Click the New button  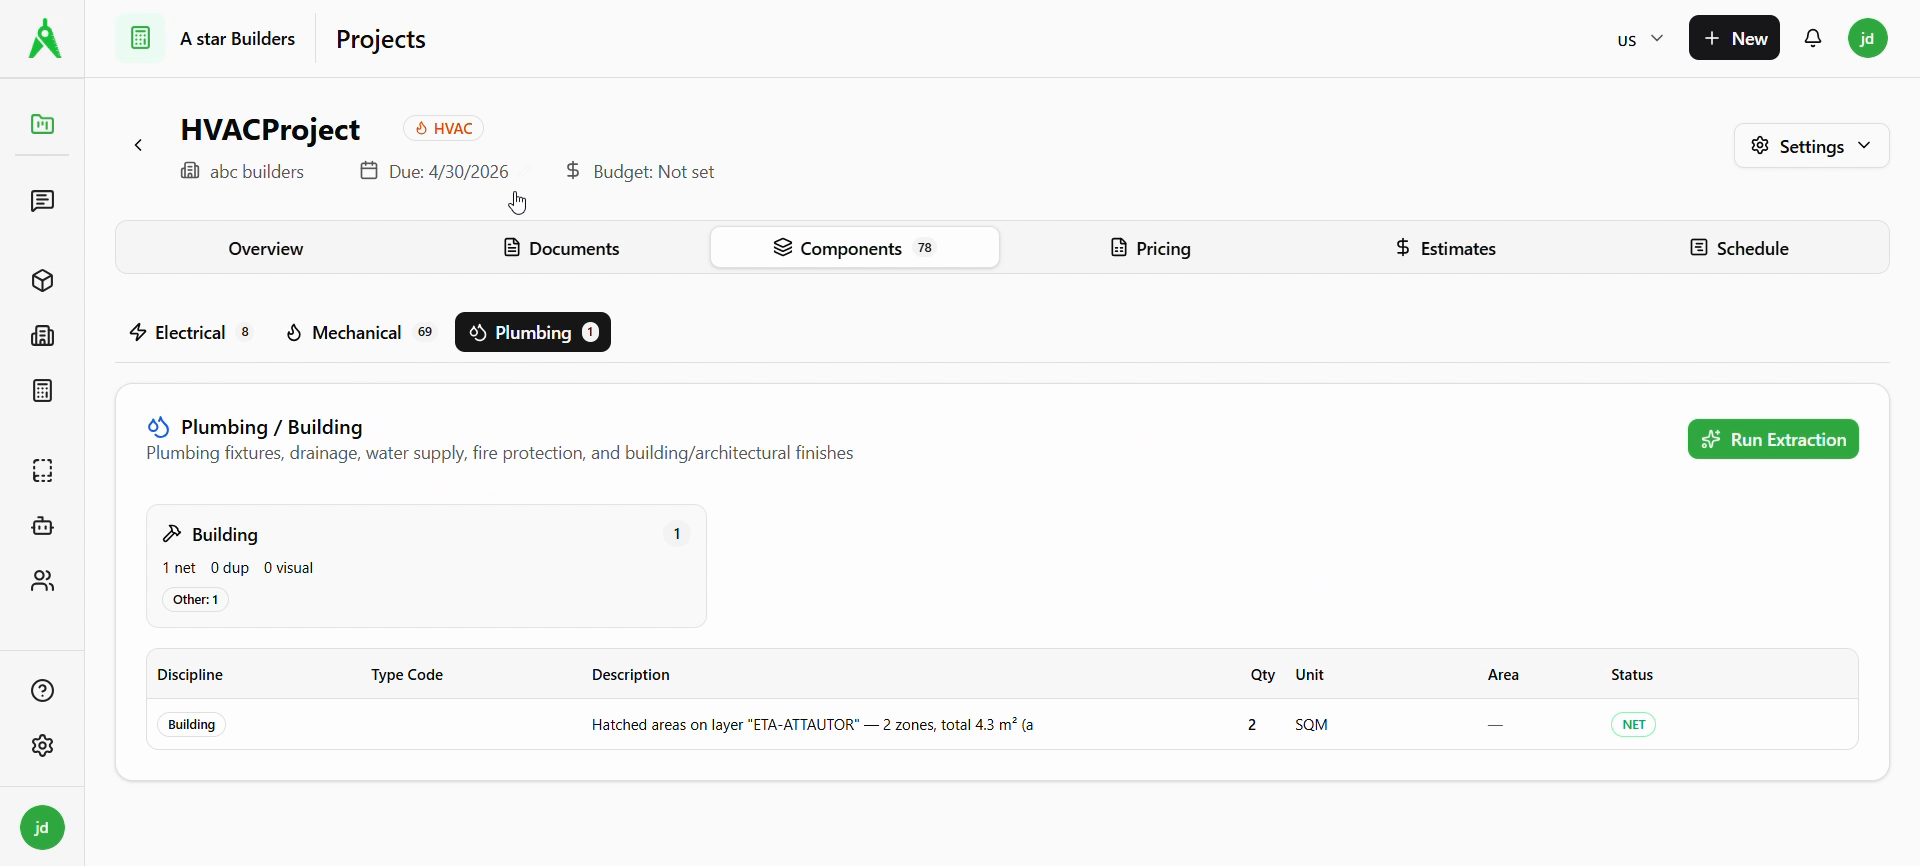[x=1734, y=39]
